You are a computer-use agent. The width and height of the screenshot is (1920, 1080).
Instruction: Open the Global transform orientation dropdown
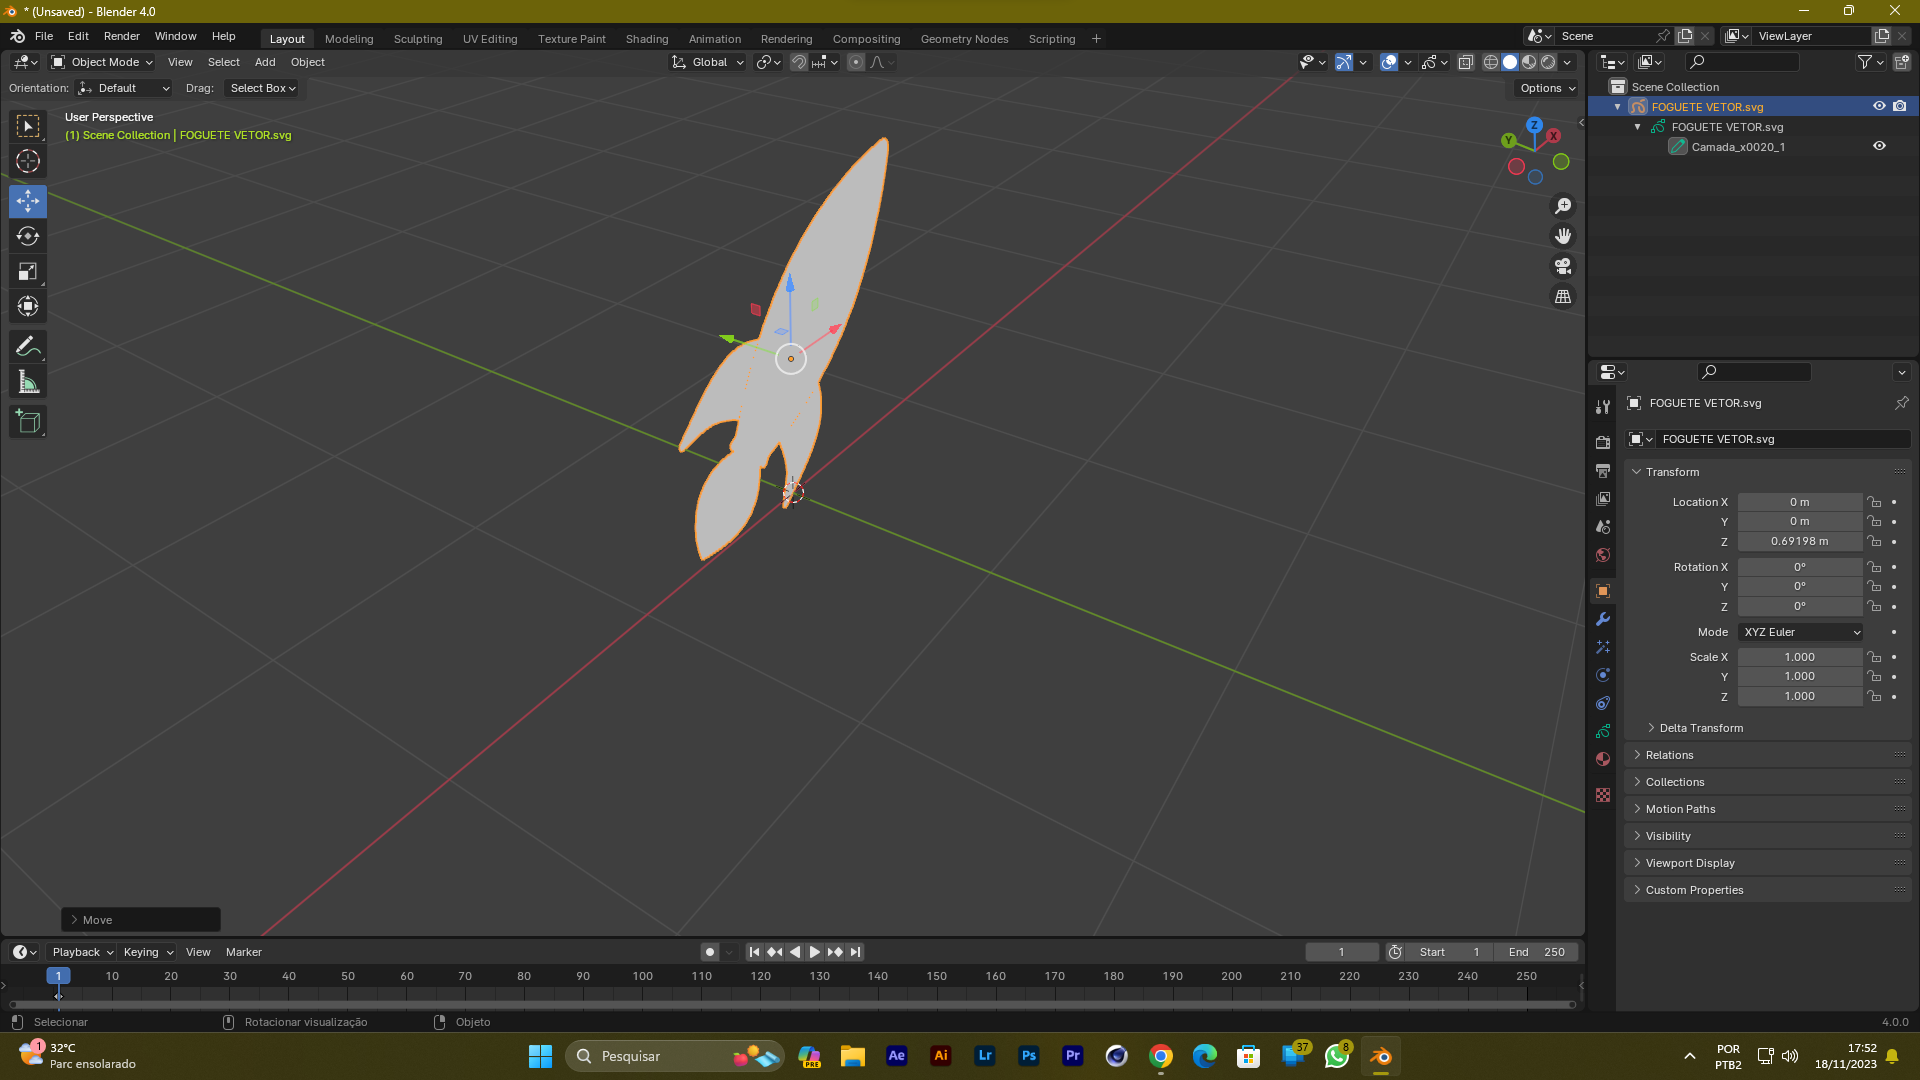point(708,62)
